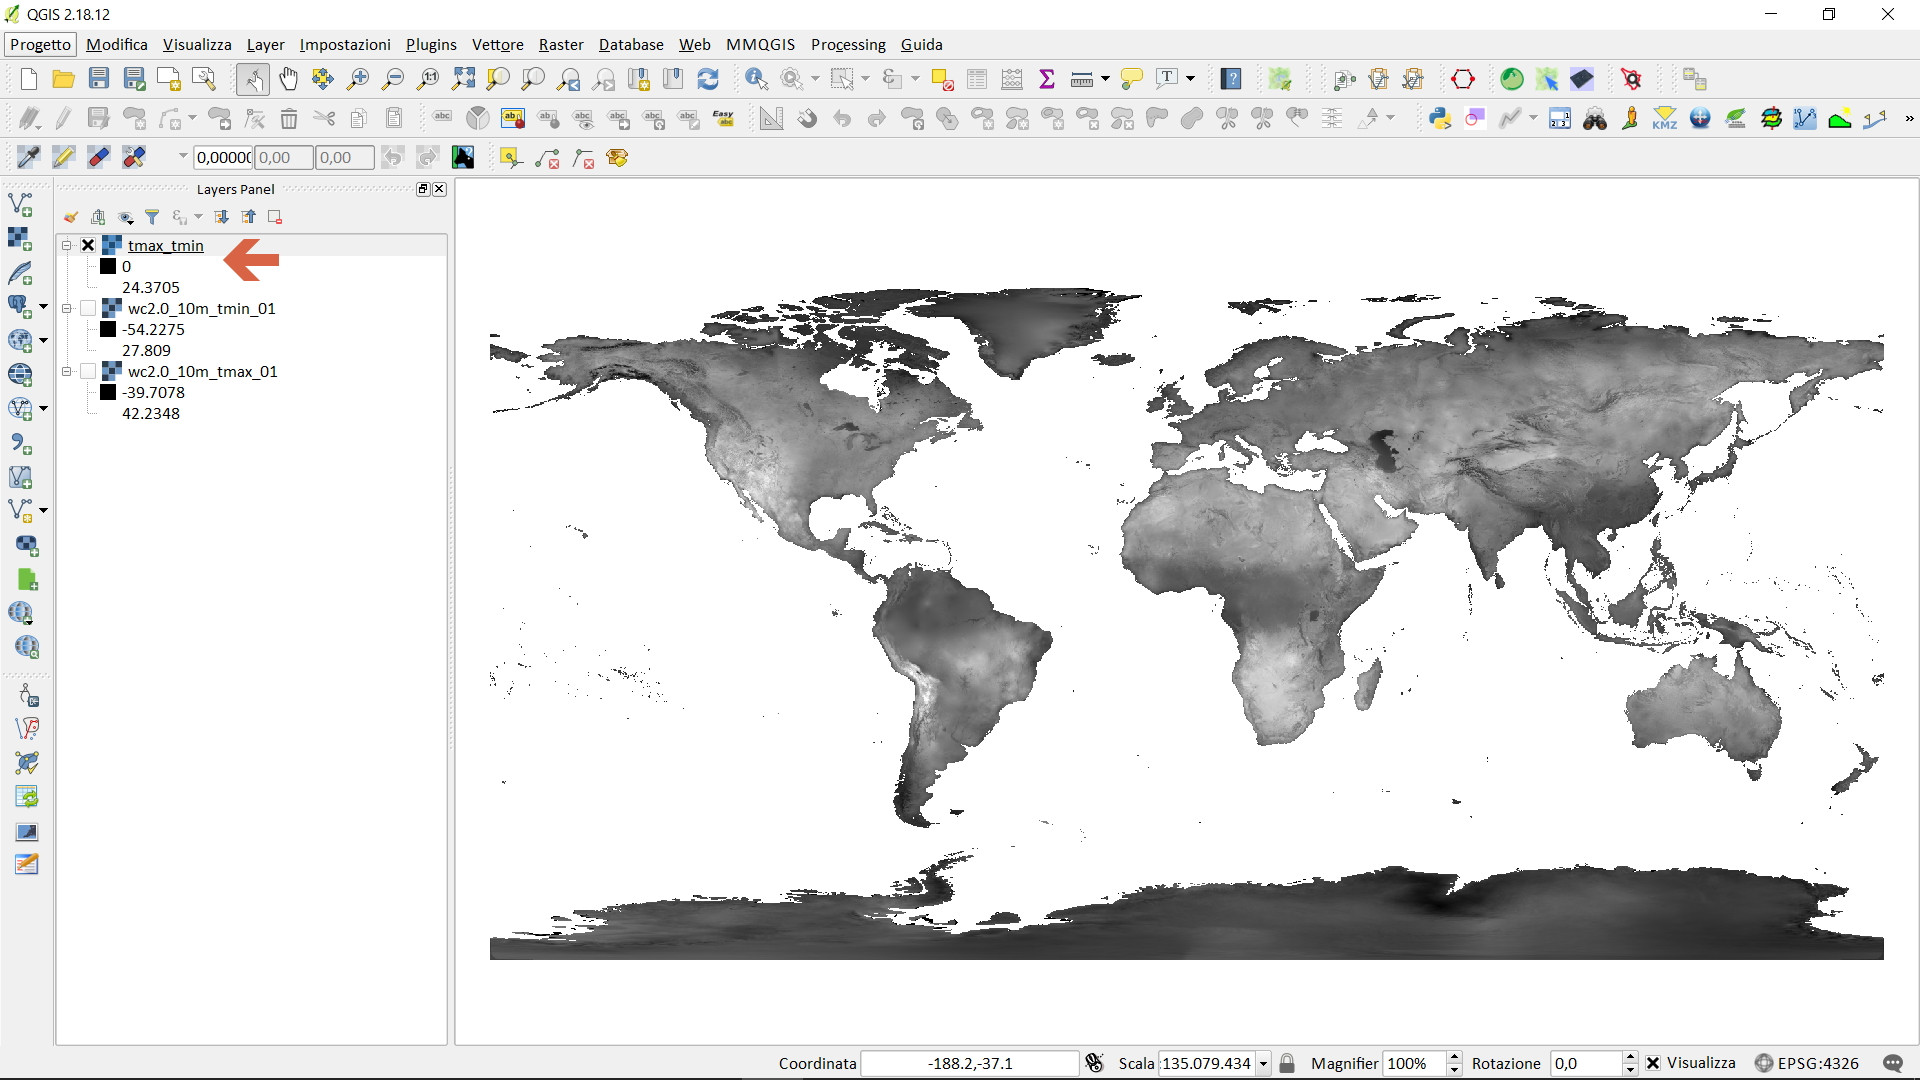Click the binoculars search plugin icon
Image resolution: width=1920 pixels, height=1080 pixels.
coord(1595,119)
